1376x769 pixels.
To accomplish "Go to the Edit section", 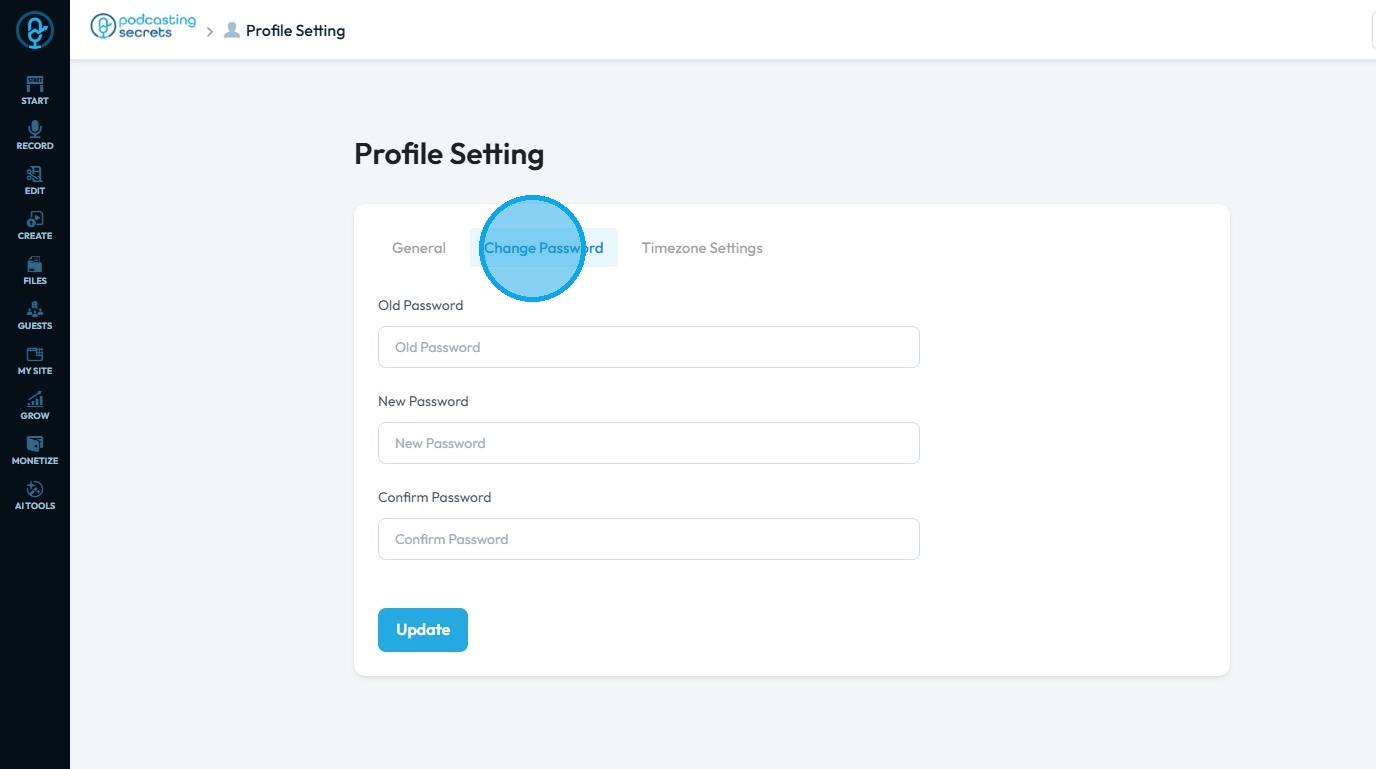I will tap(35, 180).
